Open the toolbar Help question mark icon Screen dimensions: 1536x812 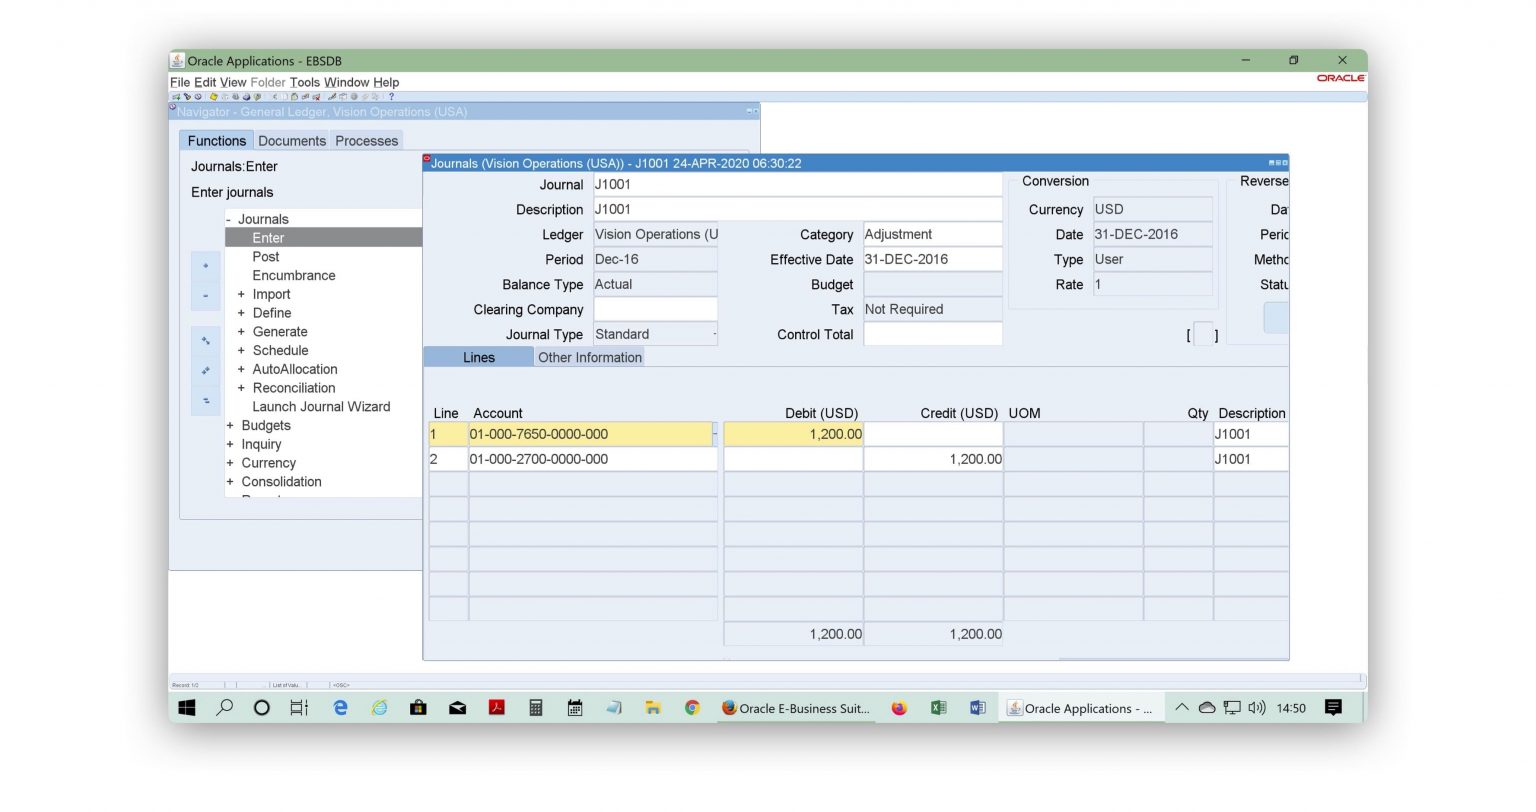click(391, 97)
